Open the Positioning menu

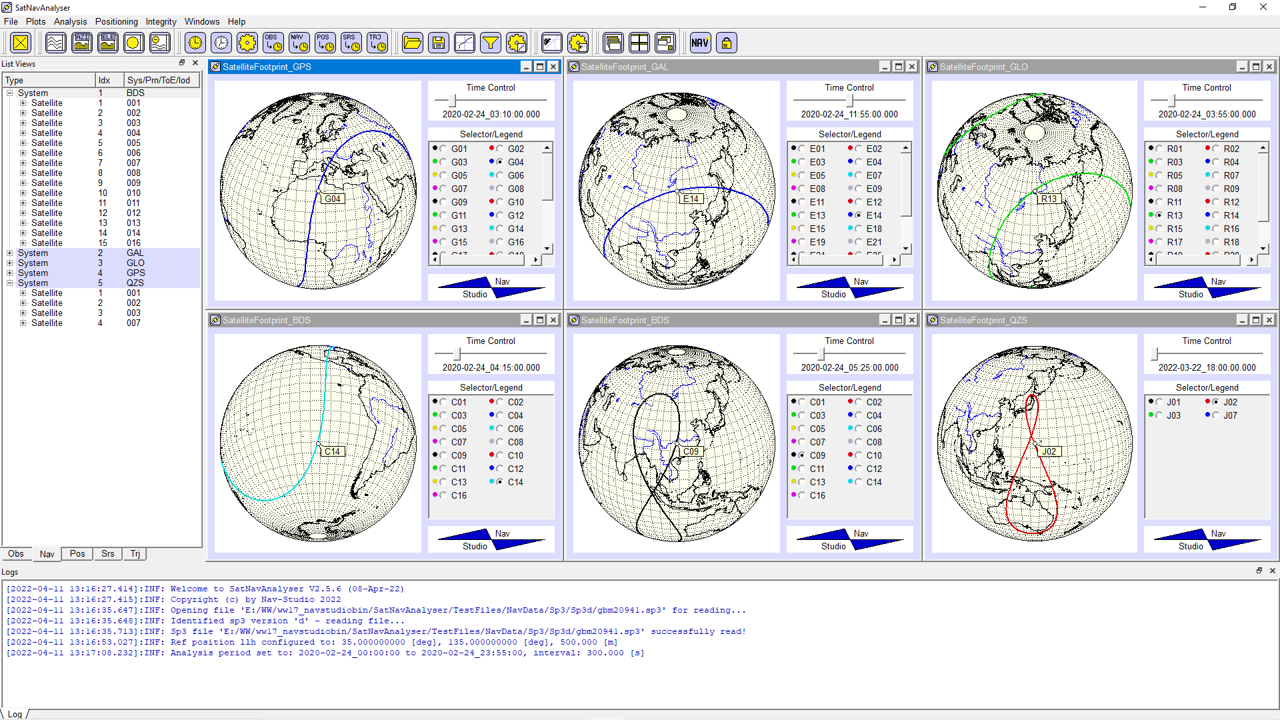coord(116,21)
